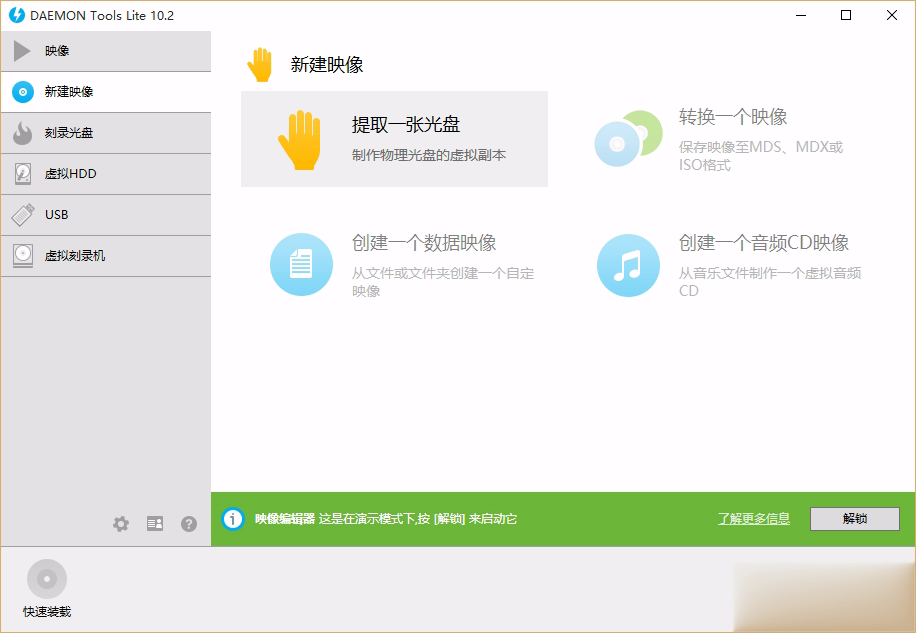Click the 从文件或文件夹创建一个自定映像 description
916x633 pixels.
tap(443, 282)
